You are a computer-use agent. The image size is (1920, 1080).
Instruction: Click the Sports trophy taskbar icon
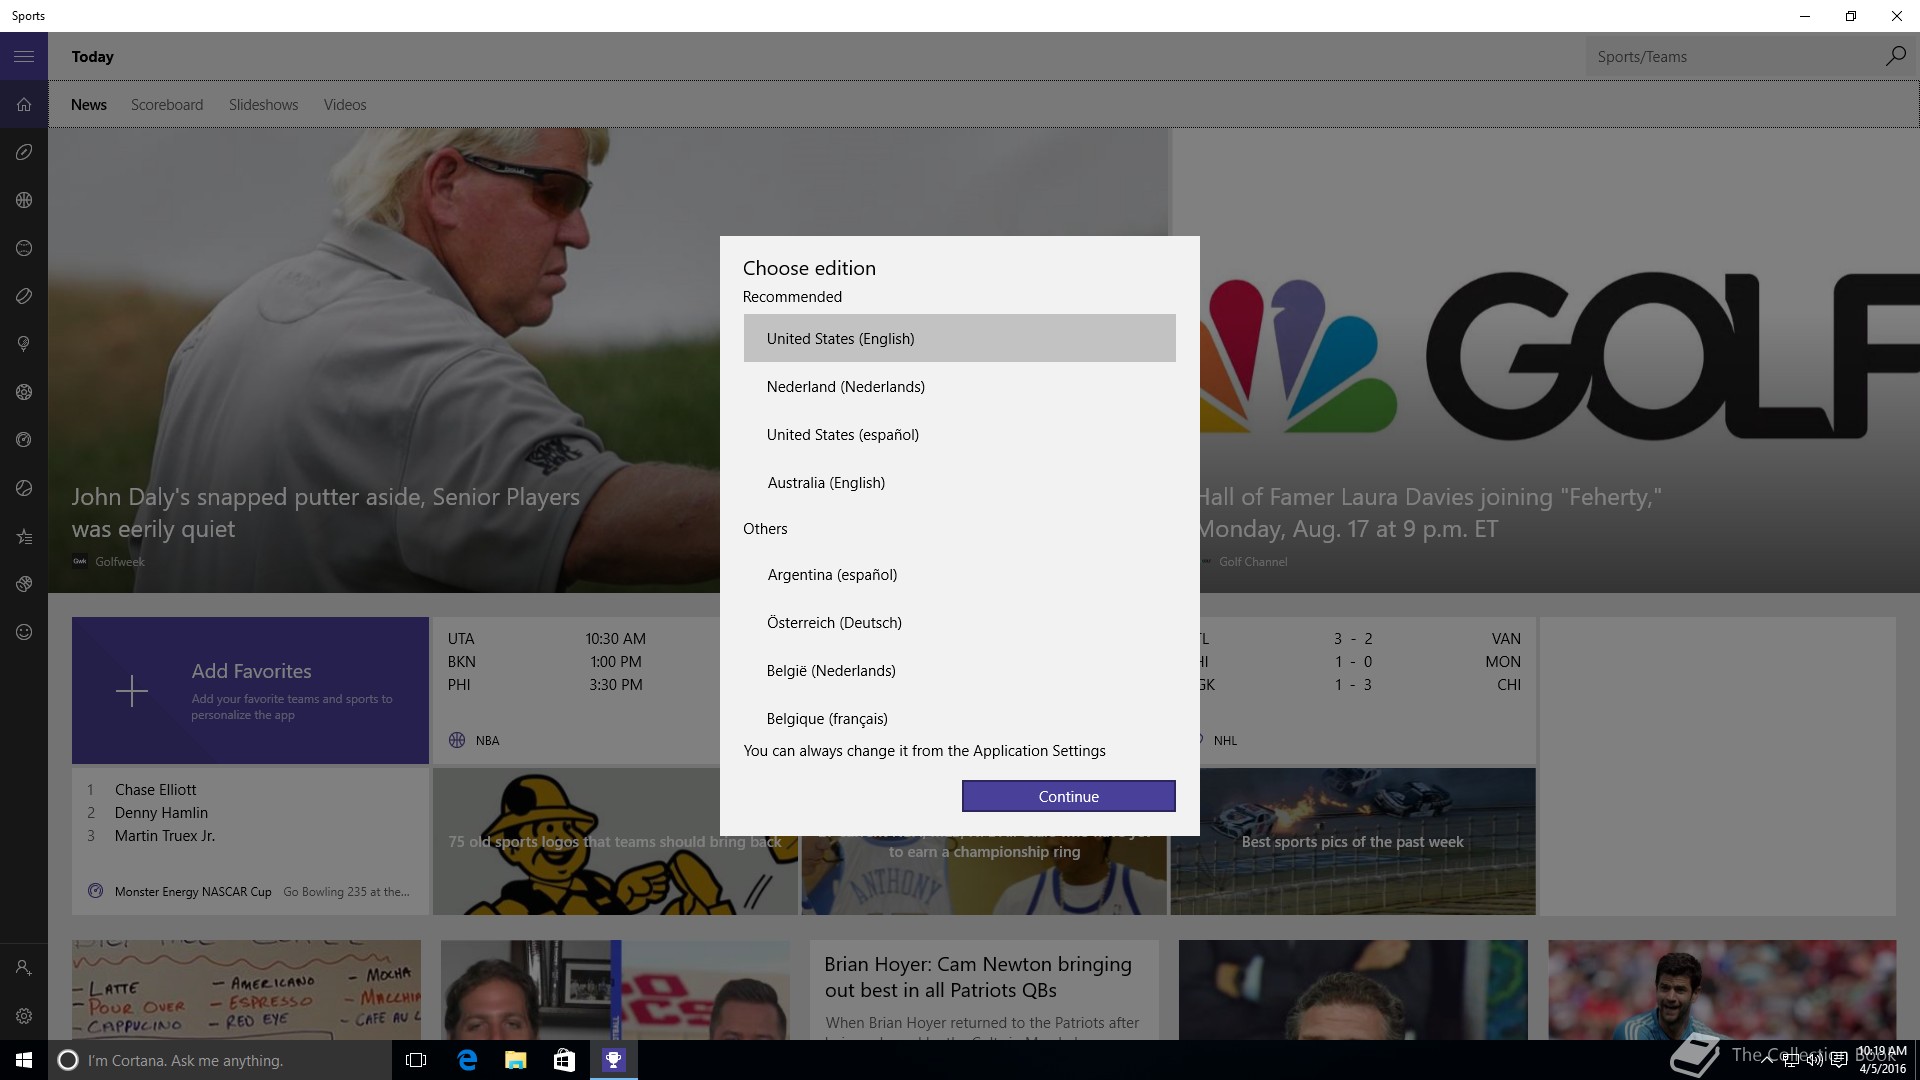pos(613,1060)
